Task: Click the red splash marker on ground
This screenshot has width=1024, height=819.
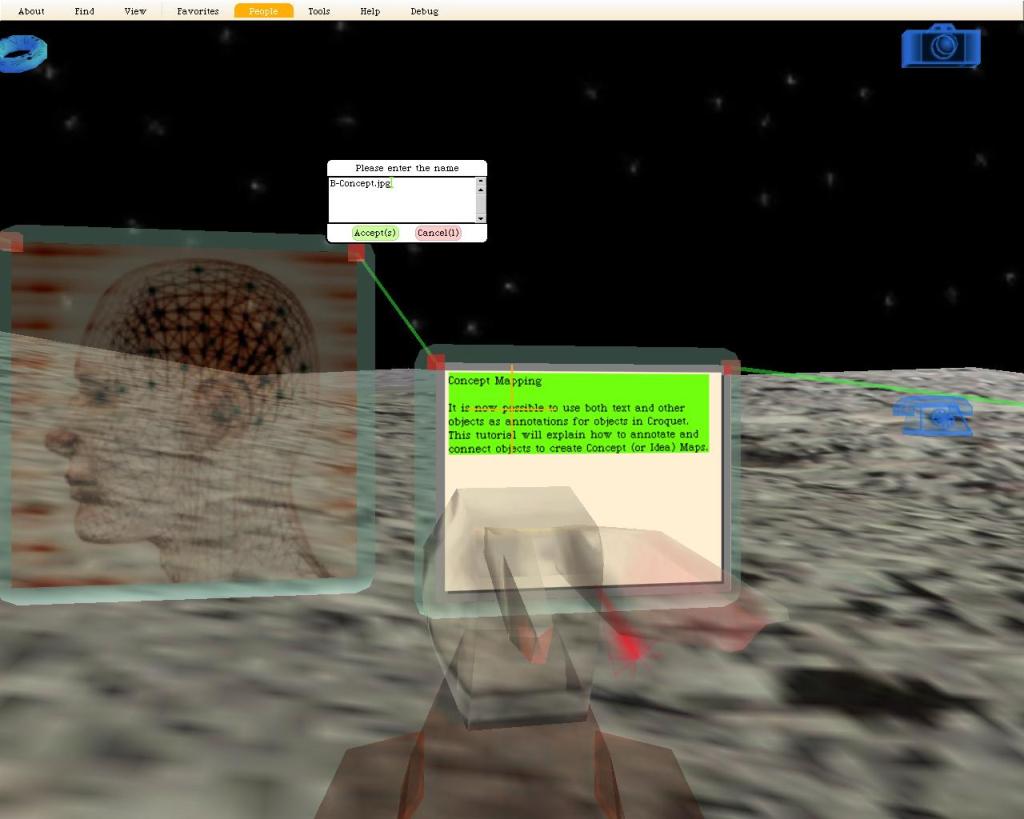Action: (x=628, y=647)
